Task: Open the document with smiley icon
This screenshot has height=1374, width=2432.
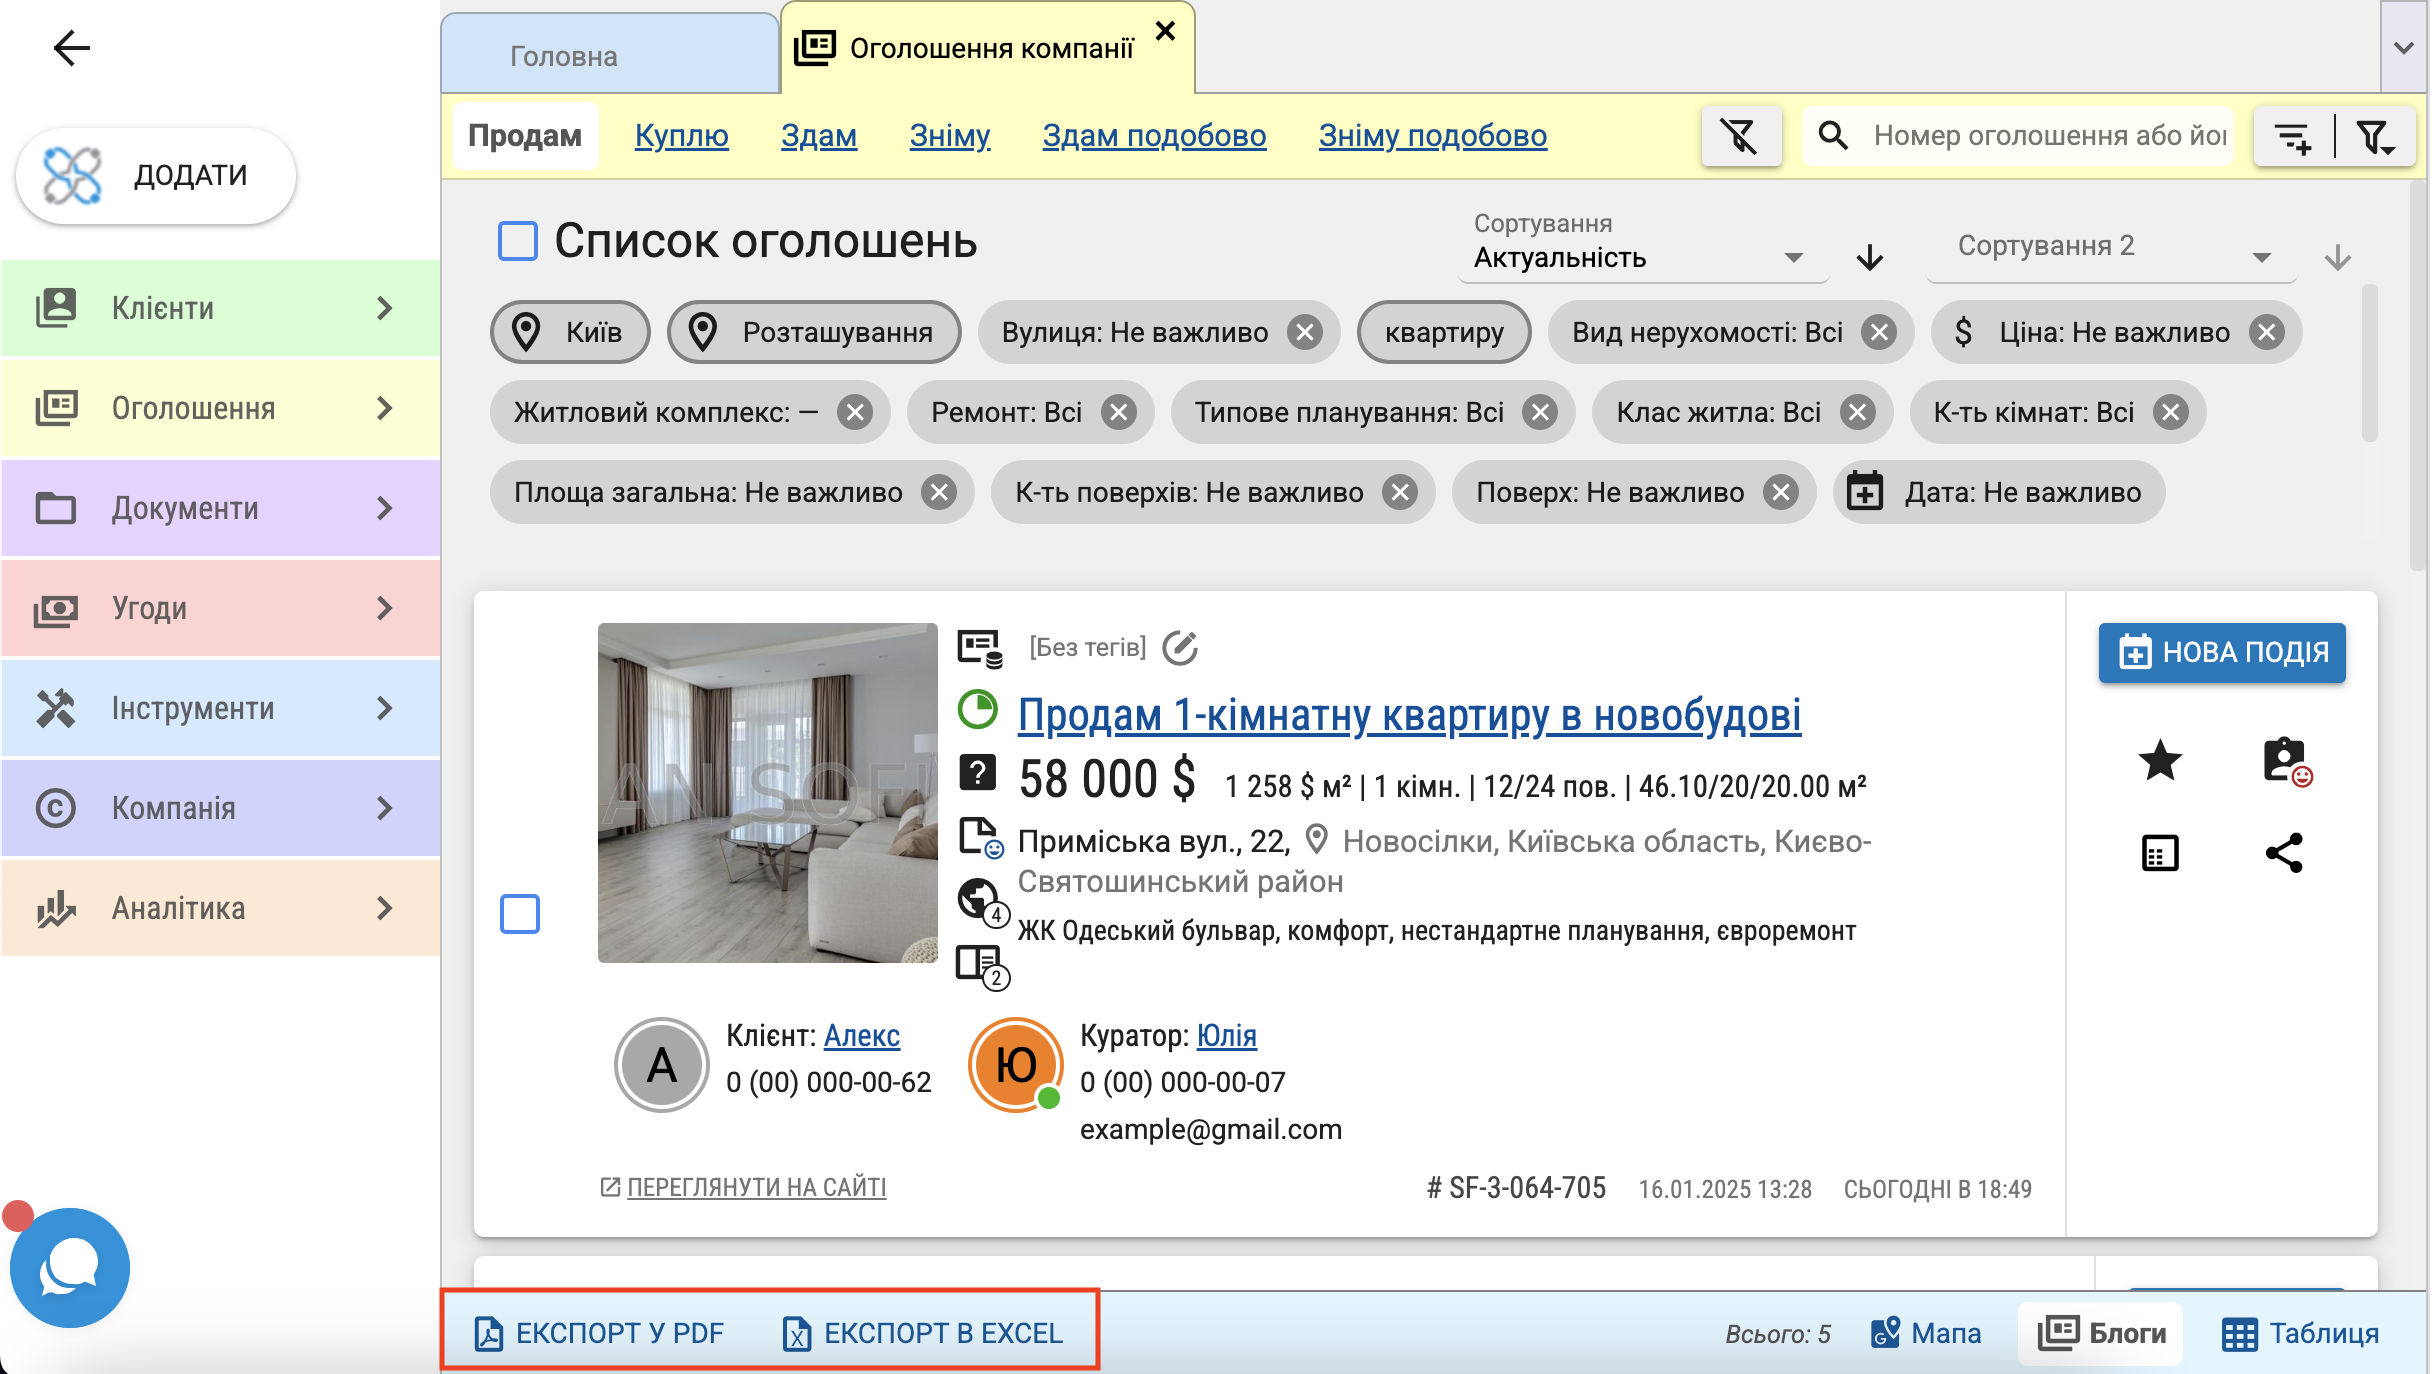Action: (x=980, y=838)
